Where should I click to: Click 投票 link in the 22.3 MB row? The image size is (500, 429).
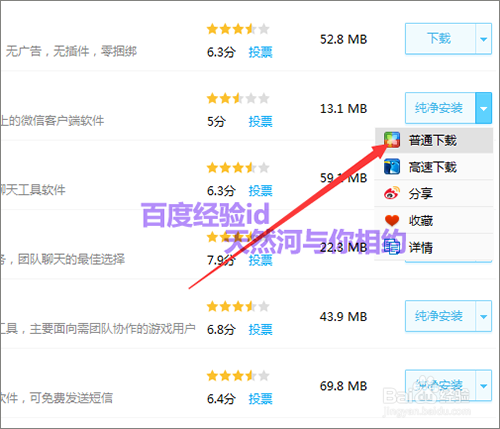pos(260,260)
